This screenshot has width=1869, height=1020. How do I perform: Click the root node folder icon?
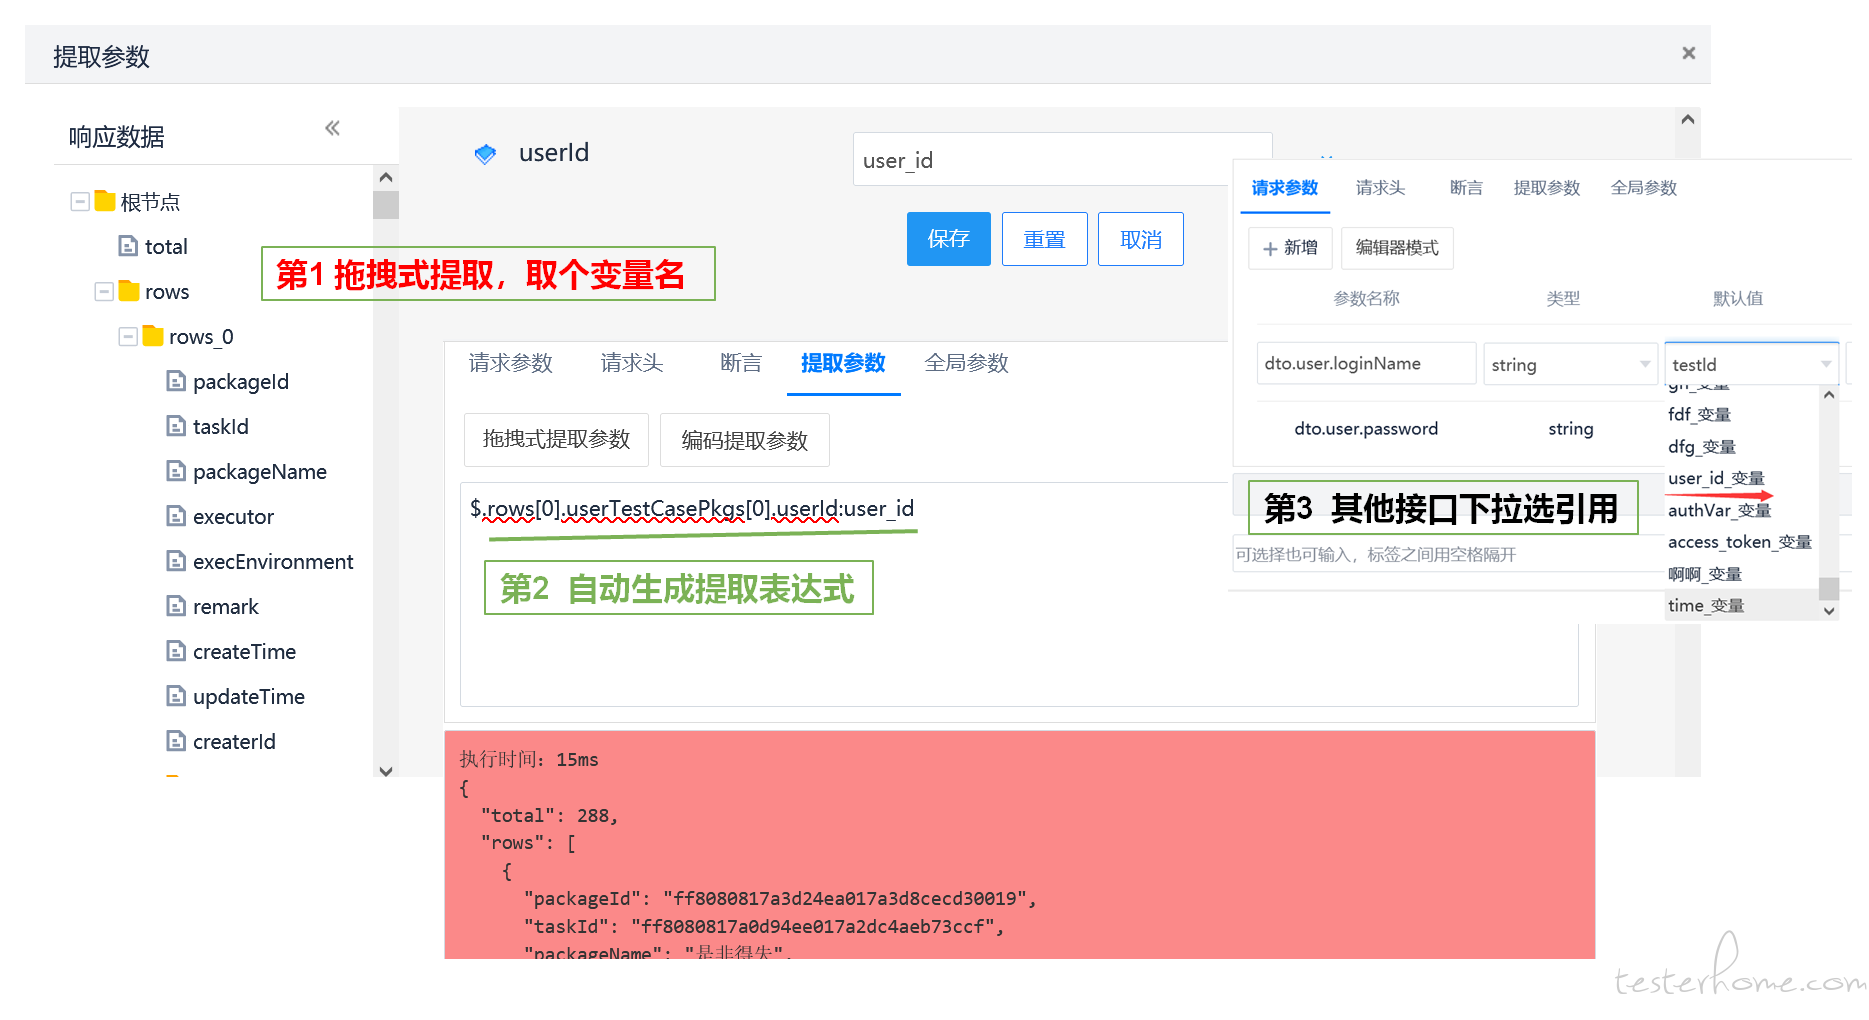pos(105,201)
